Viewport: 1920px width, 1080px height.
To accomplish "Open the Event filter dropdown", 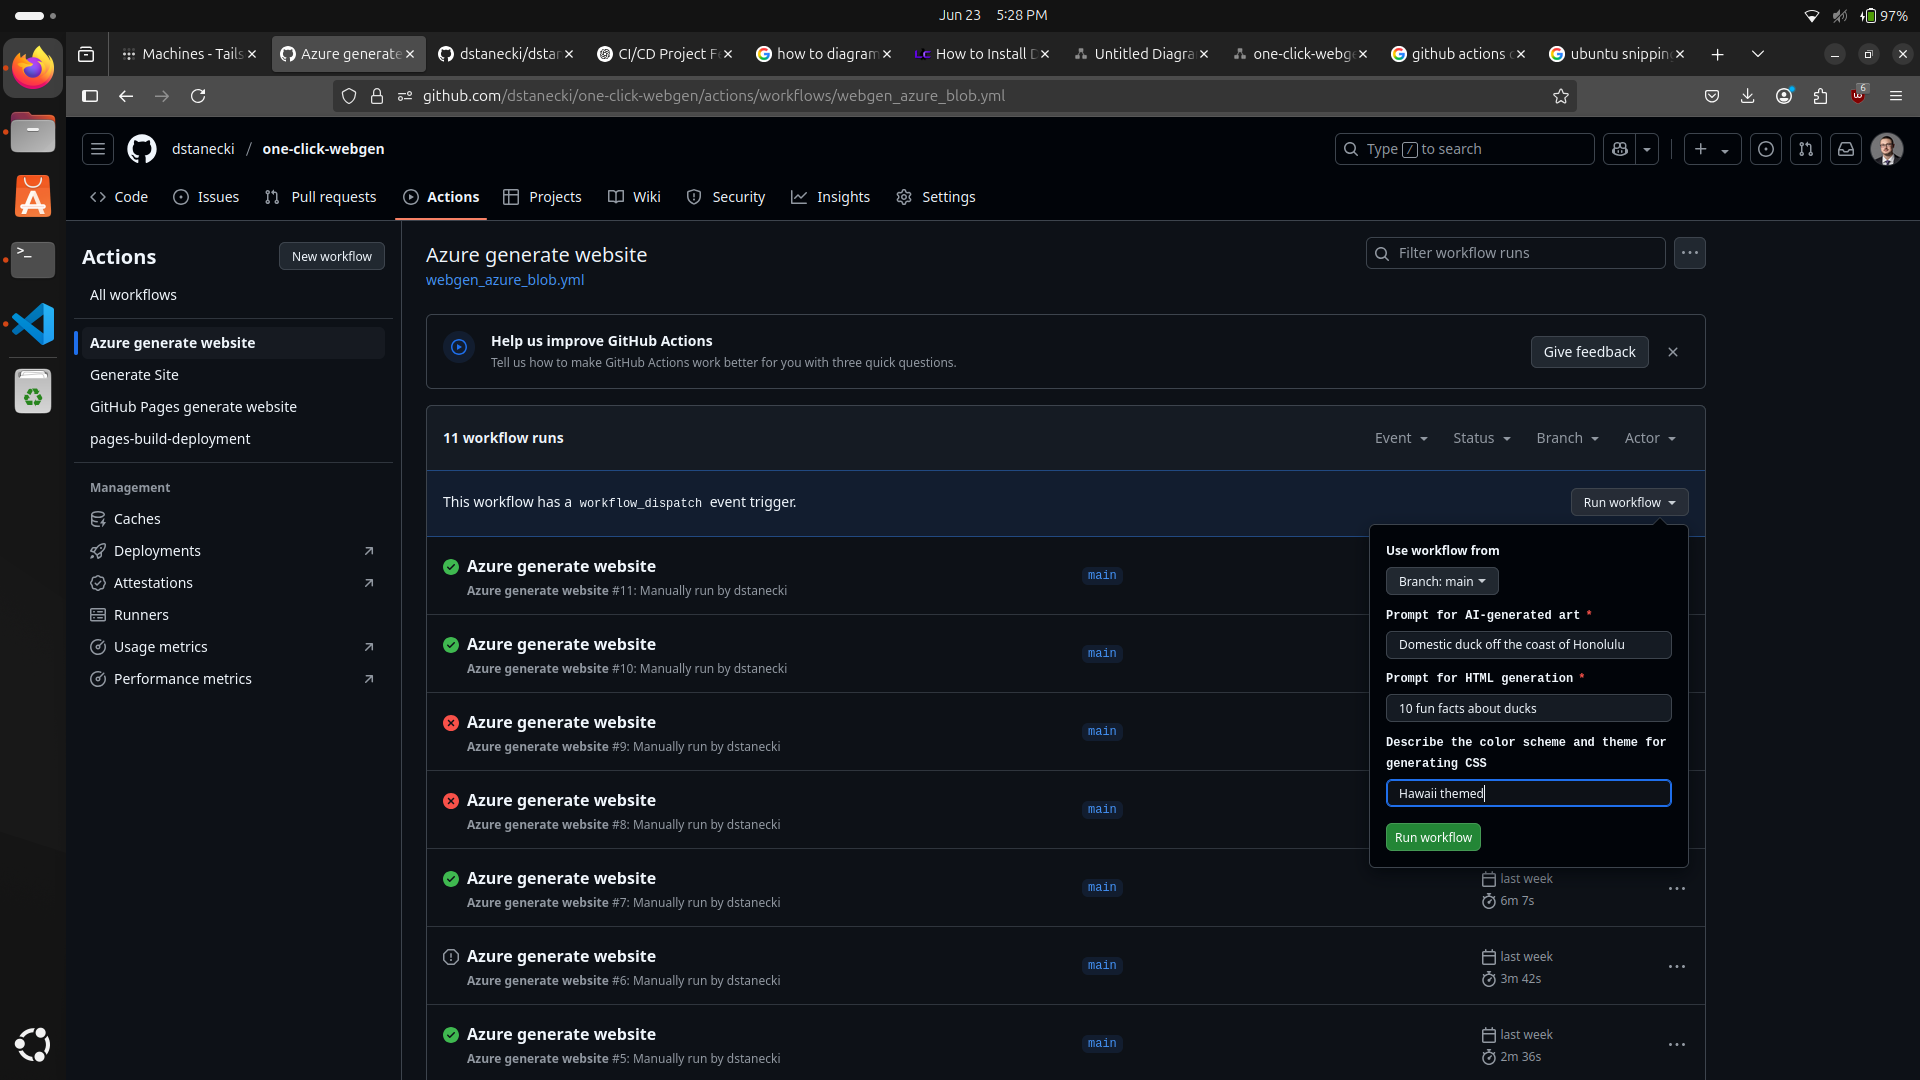I will point(1401,438).
